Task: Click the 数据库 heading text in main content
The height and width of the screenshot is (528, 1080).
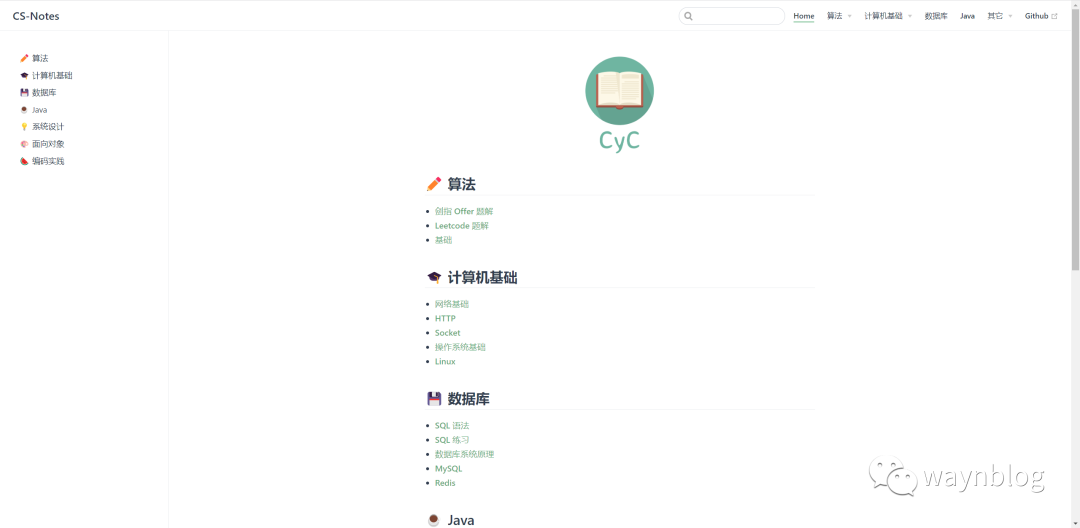Action: 468,399
